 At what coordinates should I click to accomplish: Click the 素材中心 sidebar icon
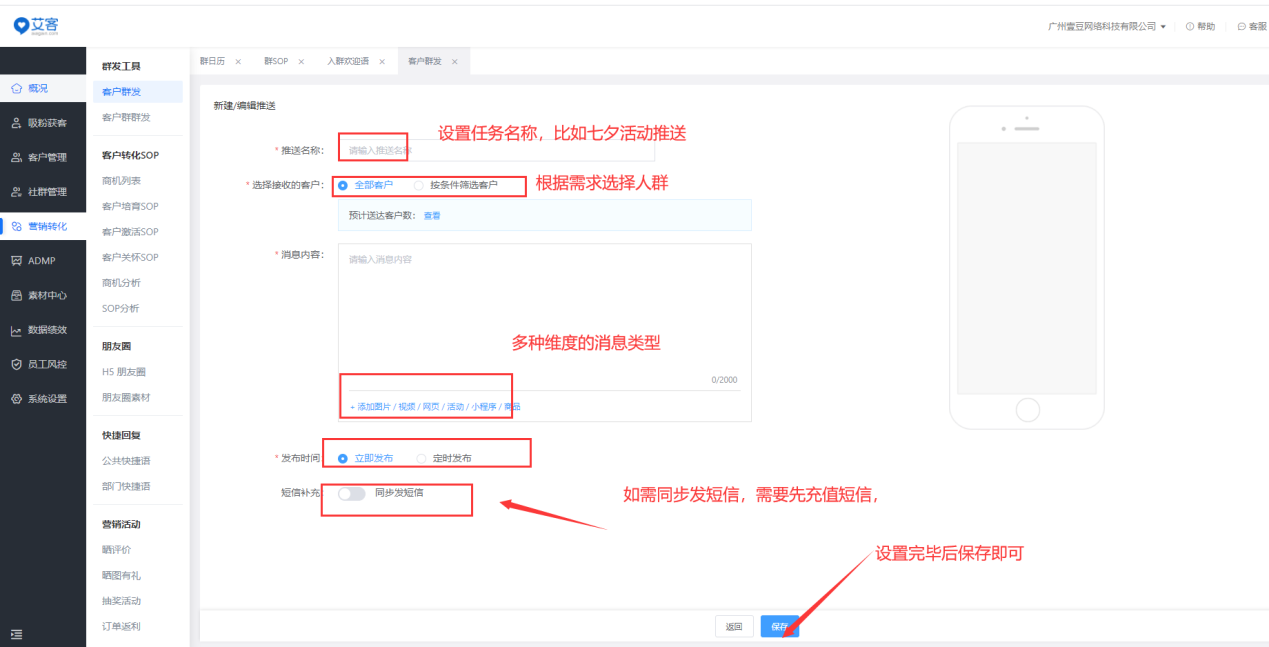coord(16,295)
